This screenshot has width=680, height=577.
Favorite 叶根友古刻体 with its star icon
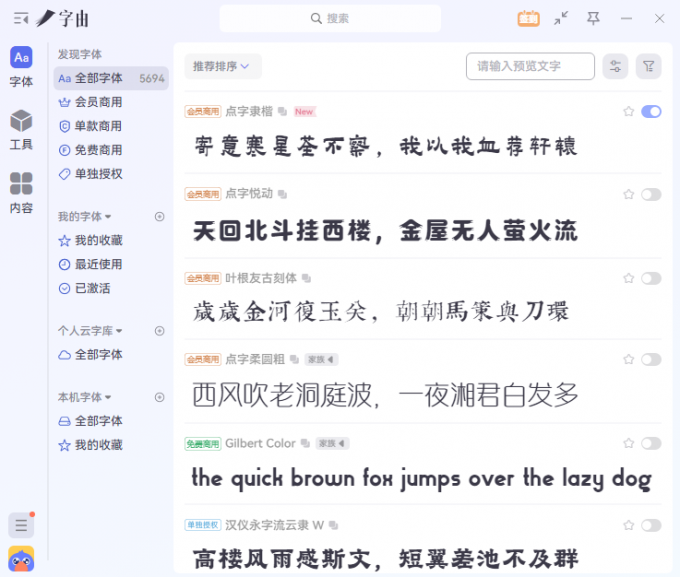point(628,278)
